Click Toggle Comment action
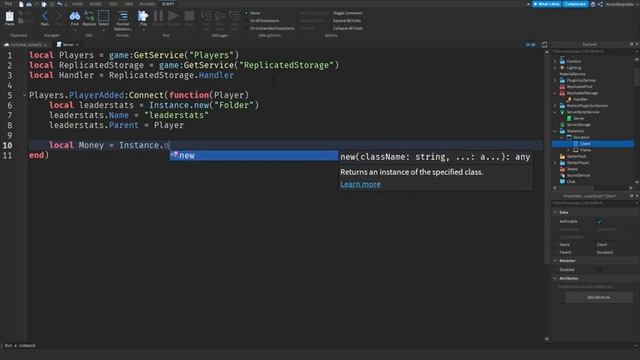 [x=347, y=13]
